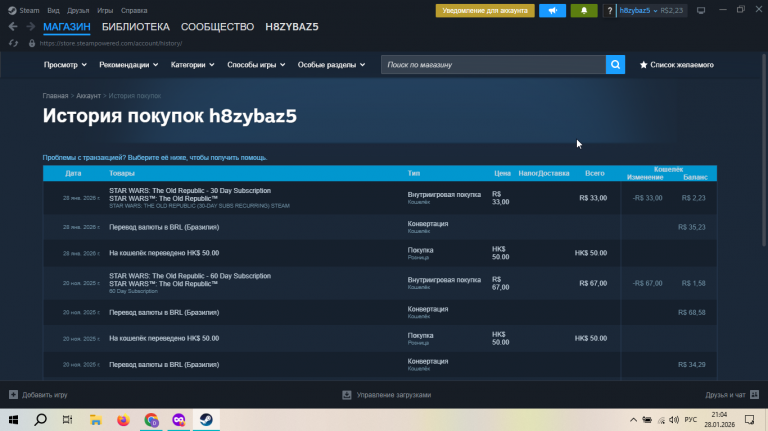Expand the Особые разделы dropdown
The height and width of the screenshot is (431, 768).
click(x=328, y=65)
